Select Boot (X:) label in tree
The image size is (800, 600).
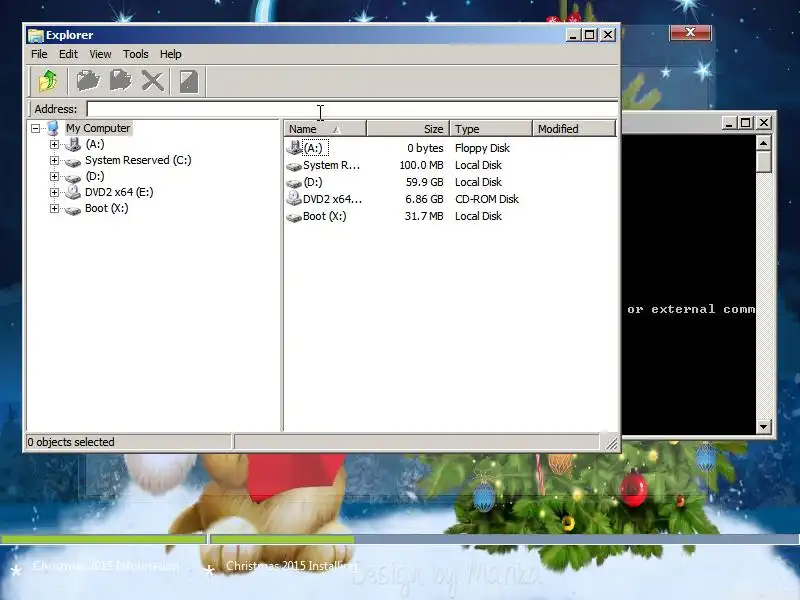tap(106, 208)
